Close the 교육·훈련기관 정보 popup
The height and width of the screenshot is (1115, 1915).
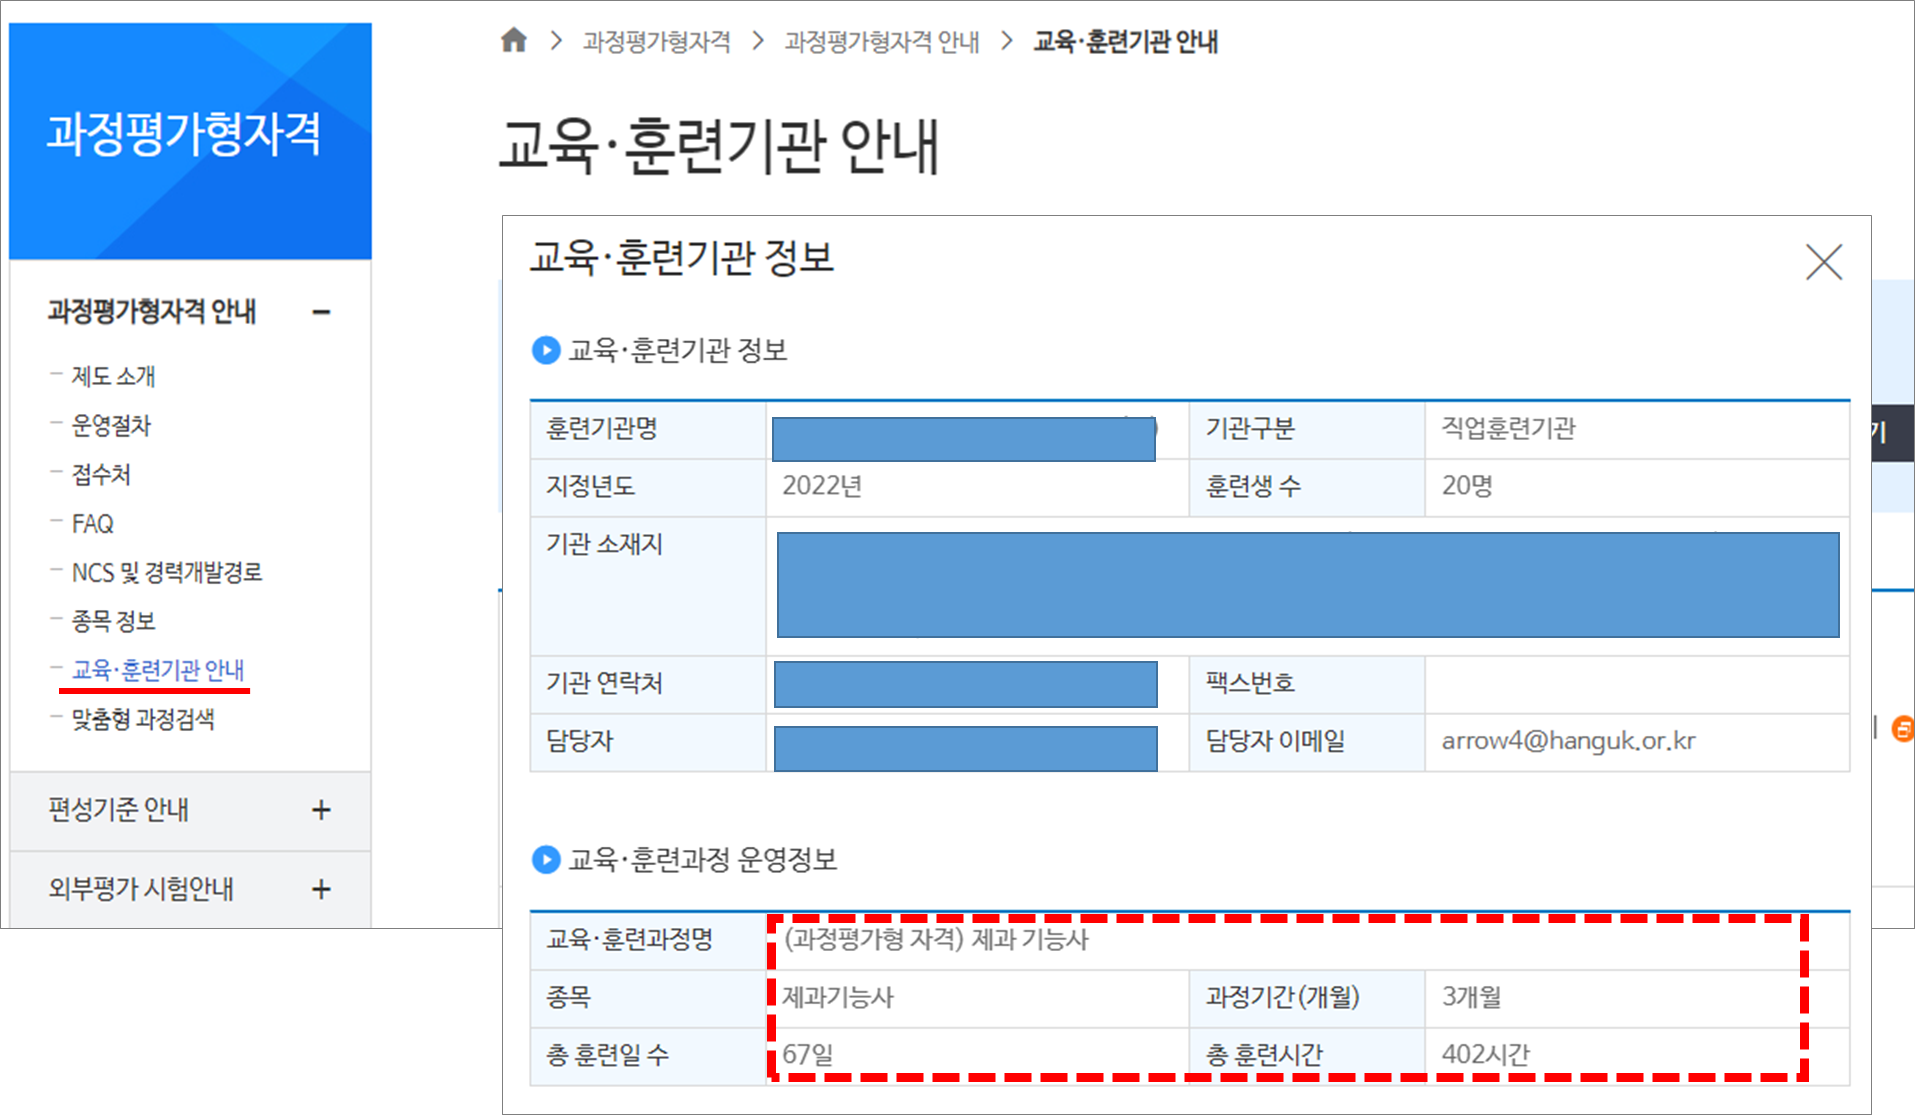(x=1823, y=262)
